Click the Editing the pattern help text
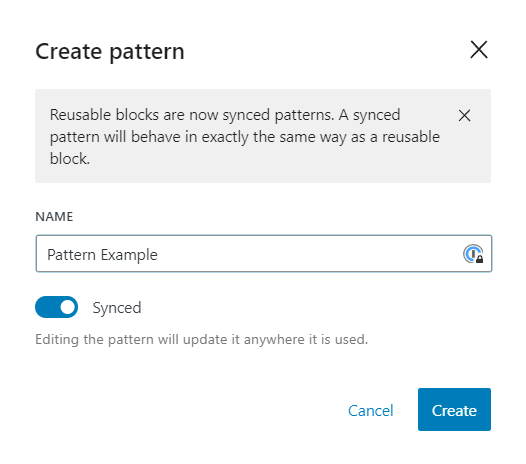The width and height of the screenshot is (526, 464). point(202,340)
